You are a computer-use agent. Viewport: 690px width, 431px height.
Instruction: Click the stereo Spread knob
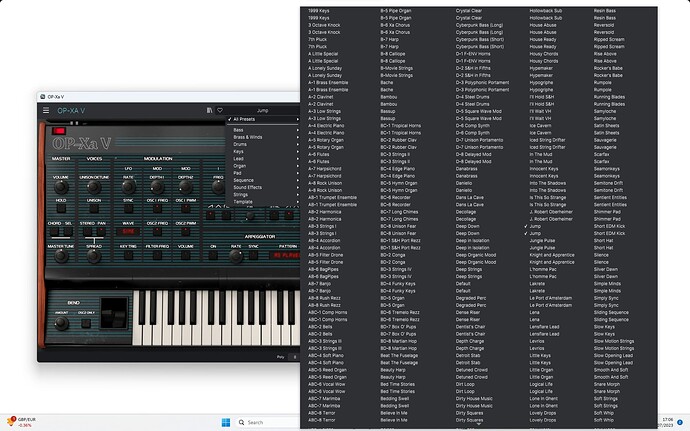point(94,256)
